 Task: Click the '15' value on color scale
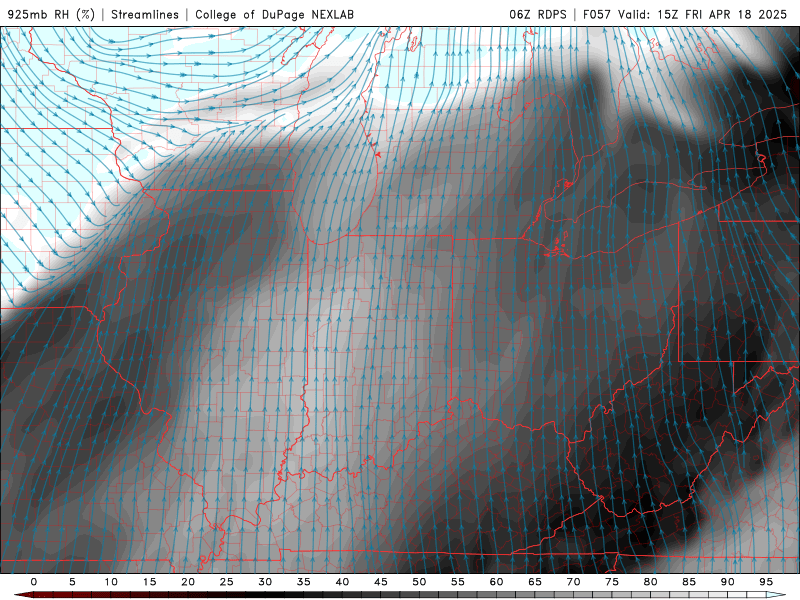tap(149, 582)
